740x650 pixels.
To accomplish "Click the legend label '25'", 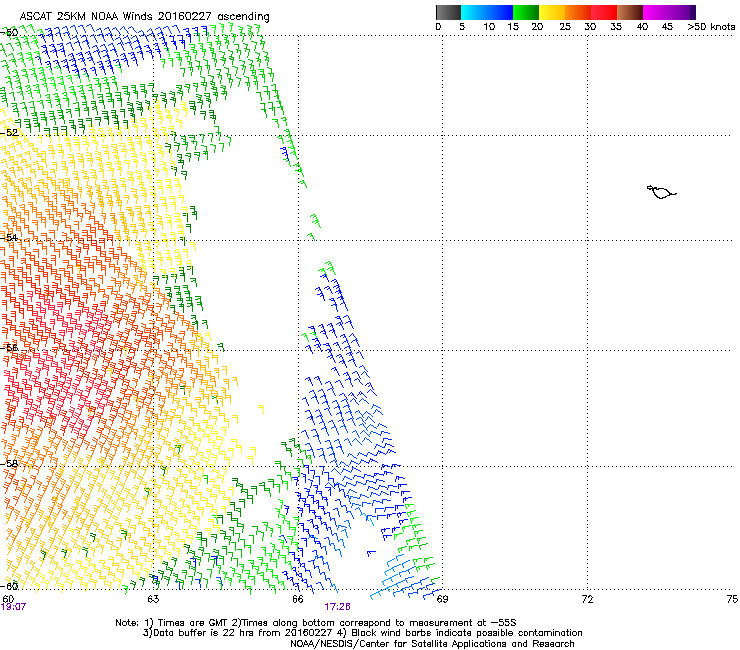I will click(565, 27).
